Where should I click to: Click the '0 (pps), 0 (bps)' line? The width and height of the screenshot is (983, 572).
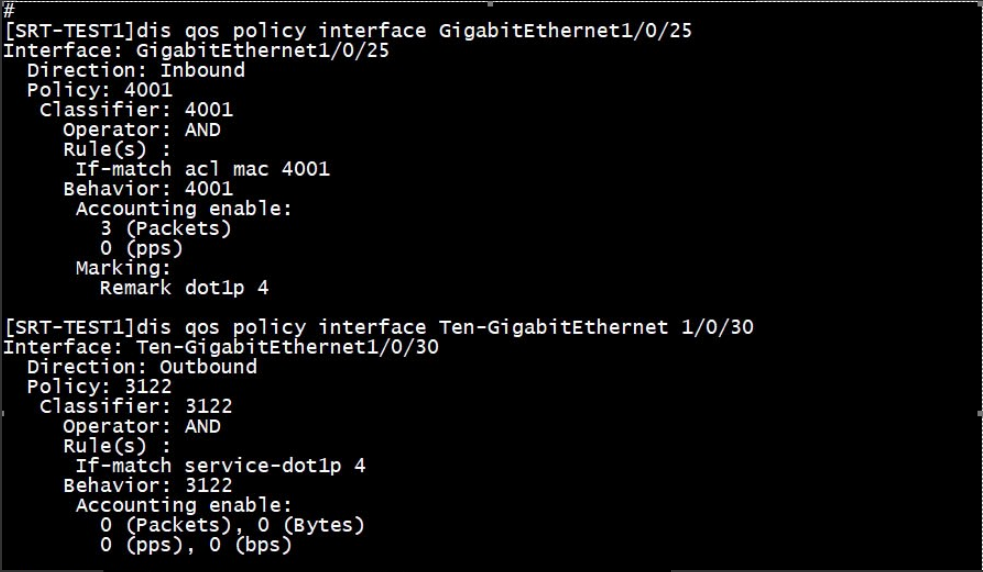(196, 544)
